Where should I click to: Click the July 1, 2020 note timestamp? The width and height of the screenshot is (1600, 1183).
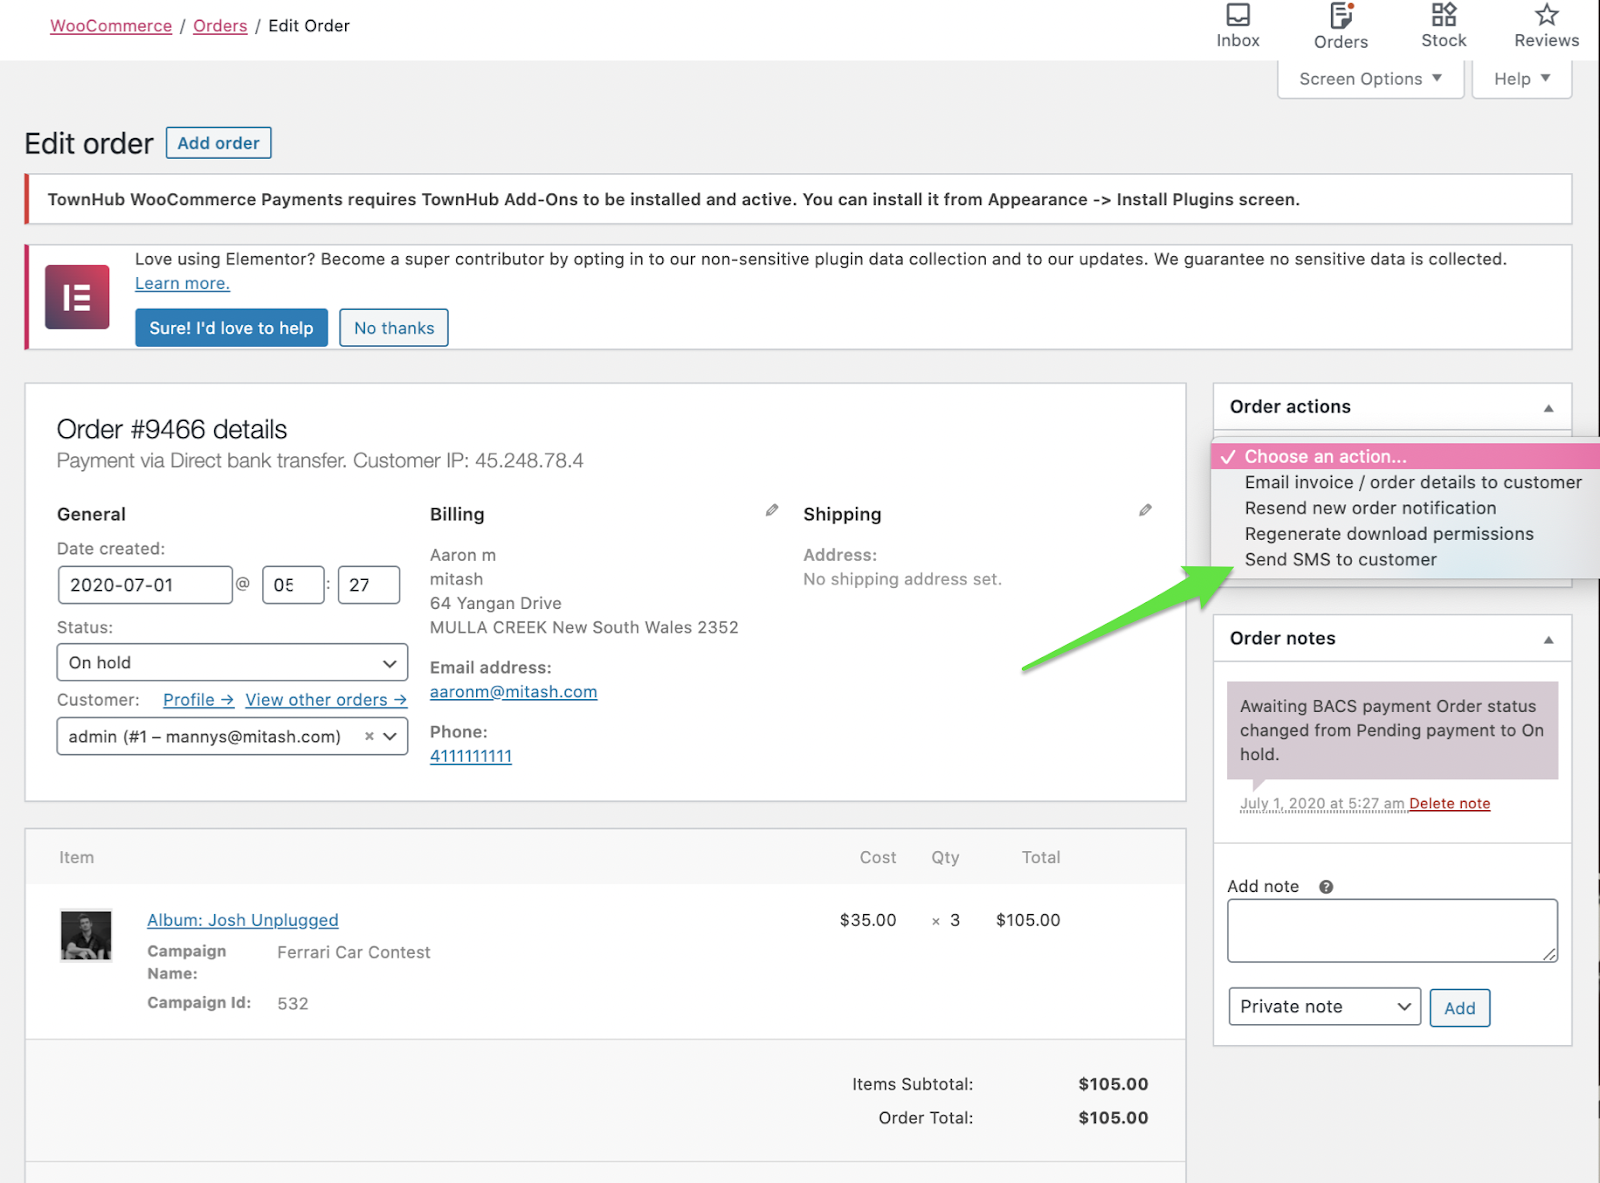click(x=1322, y=804)
